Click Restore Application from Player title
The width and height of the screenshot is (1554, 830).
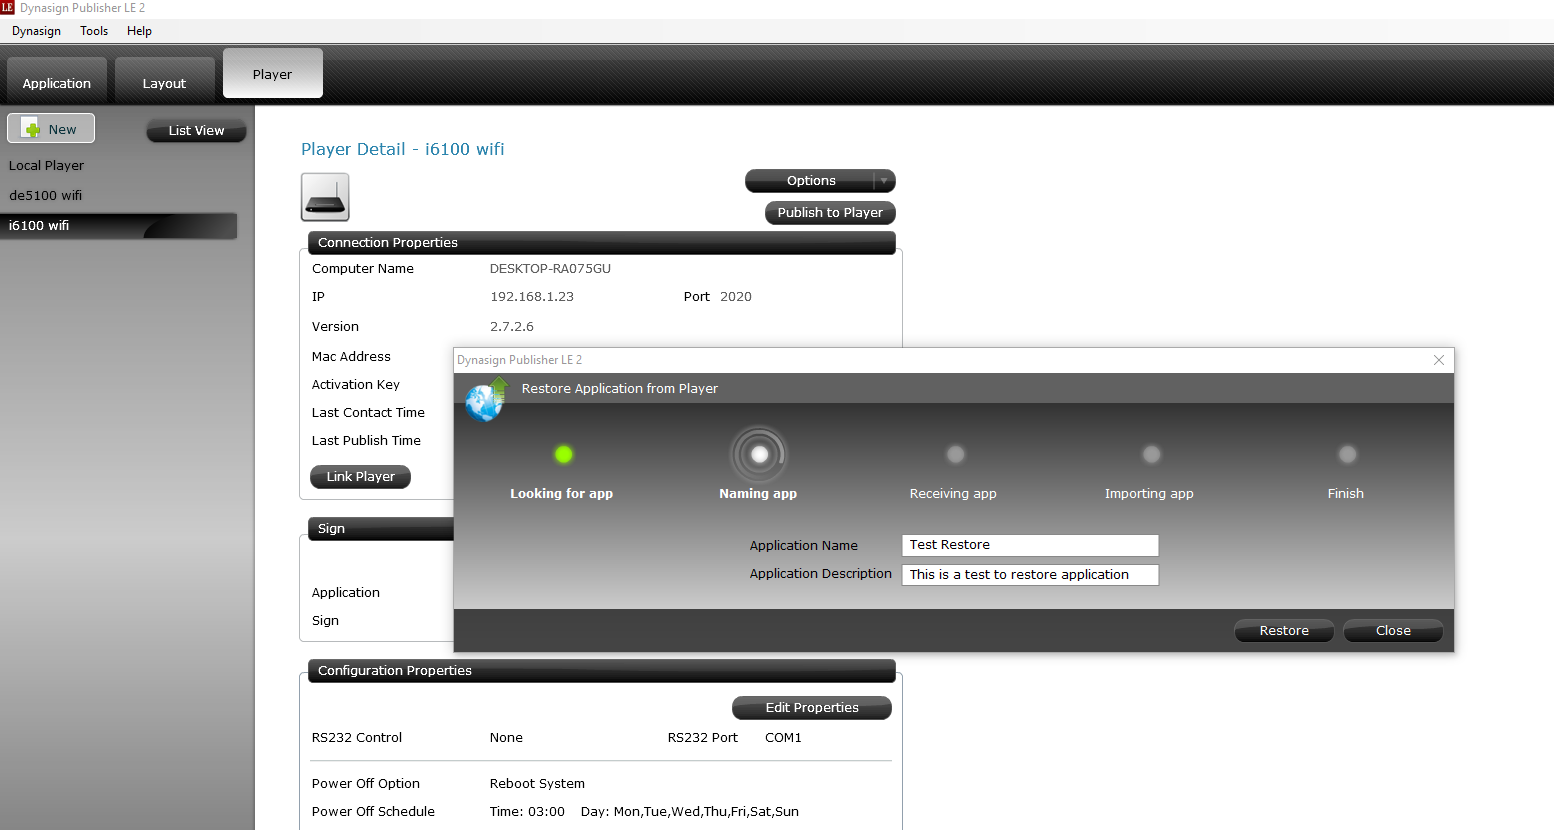[620, 389]
